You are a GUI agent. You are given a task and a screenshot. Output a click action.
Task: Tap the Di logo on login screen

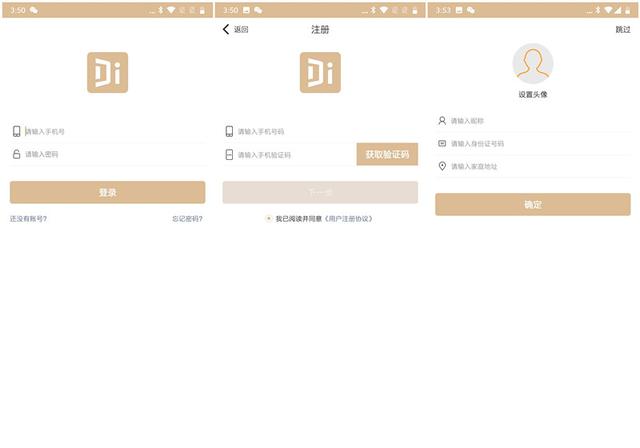point(107,72)
